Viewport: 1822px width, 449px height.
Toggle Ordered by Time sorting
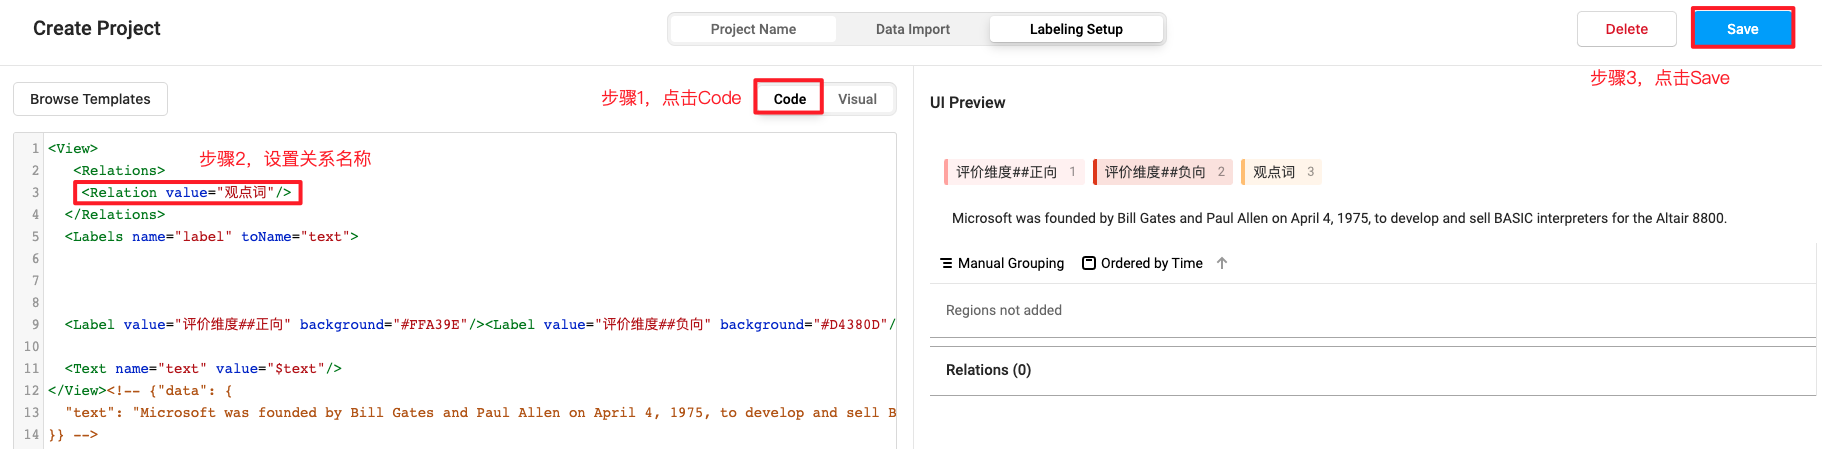(1142, 263)
